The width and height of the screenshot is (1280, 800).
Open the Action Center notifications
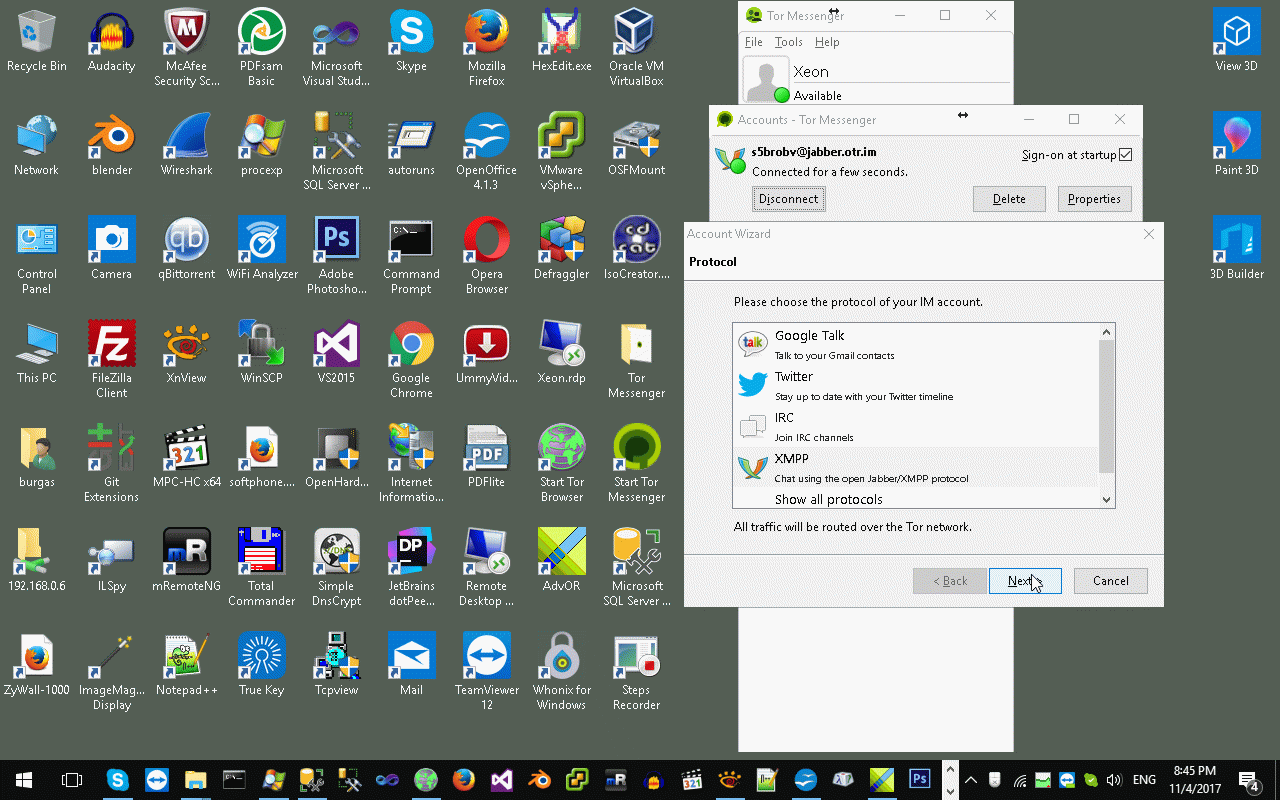1250,780
